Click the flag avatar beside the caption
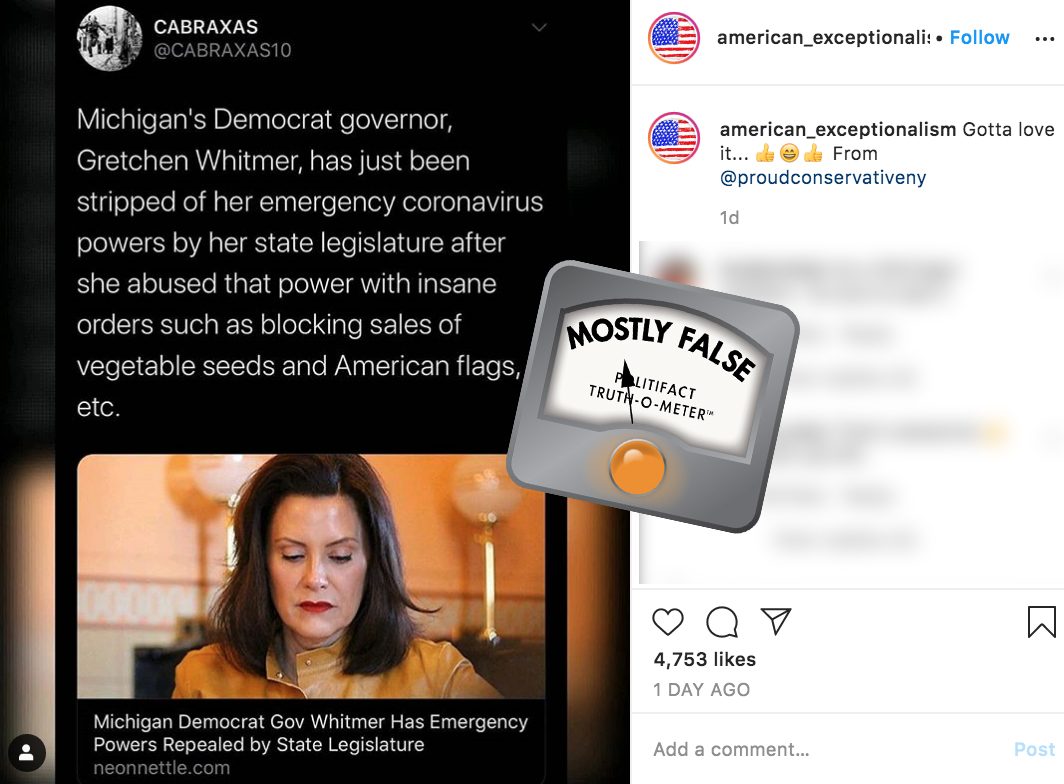 coord(674,138)
